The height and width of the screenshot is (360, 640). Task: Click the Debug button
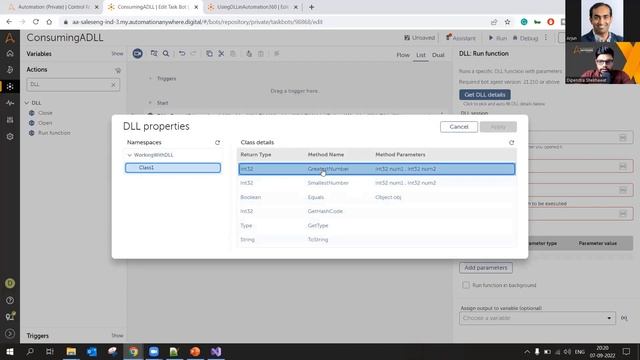pyautogui.click(x=525, y=38)
